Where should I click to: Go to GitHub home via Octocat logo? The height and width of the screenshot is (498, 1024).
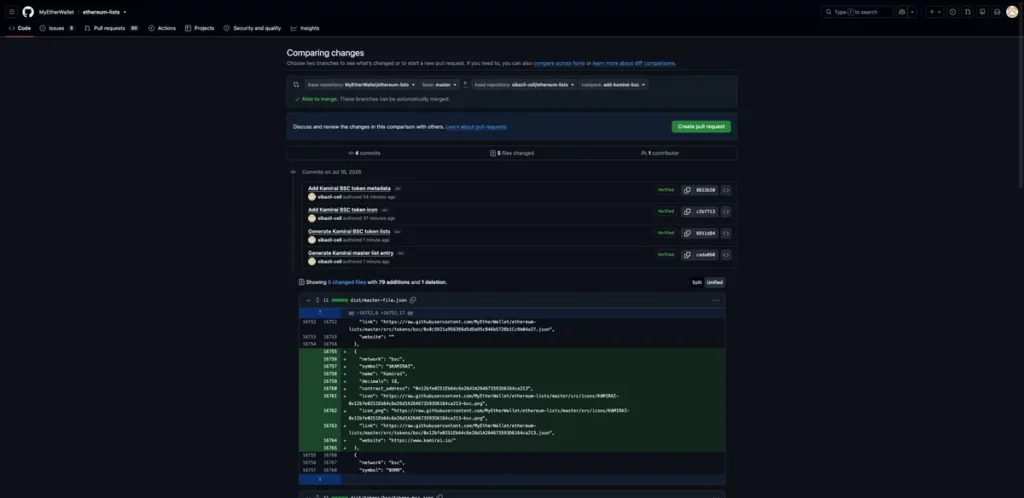coord(28,12)
